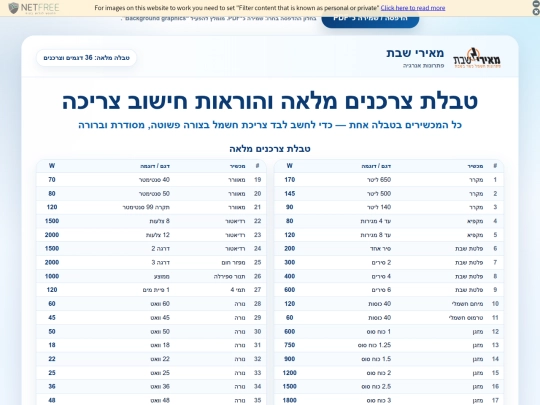Click the 45 watt value in row 29

(x=52, y=318)
